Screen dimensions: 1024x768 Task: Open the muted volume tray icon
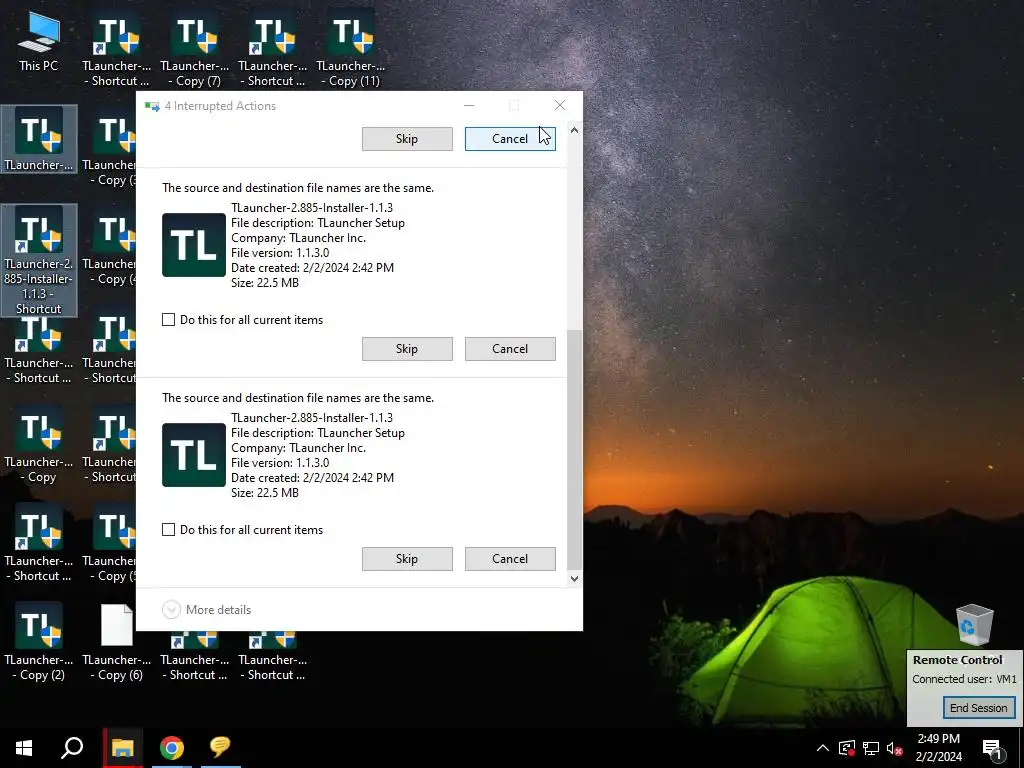pos(895,748)
